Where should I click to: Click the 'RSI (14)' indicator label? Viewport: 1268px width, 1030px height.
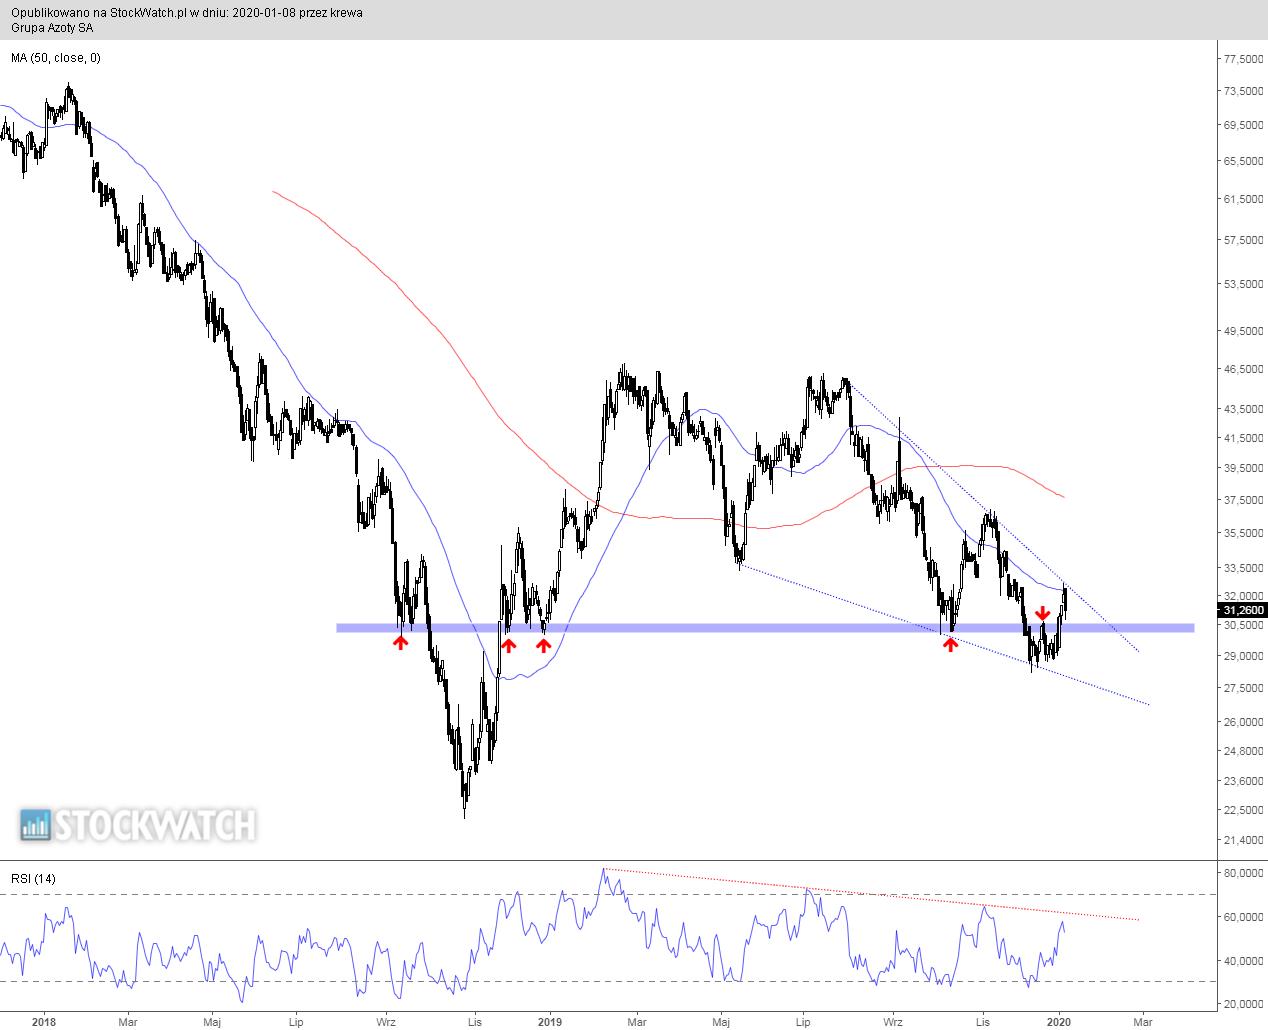tap(34, 878)
